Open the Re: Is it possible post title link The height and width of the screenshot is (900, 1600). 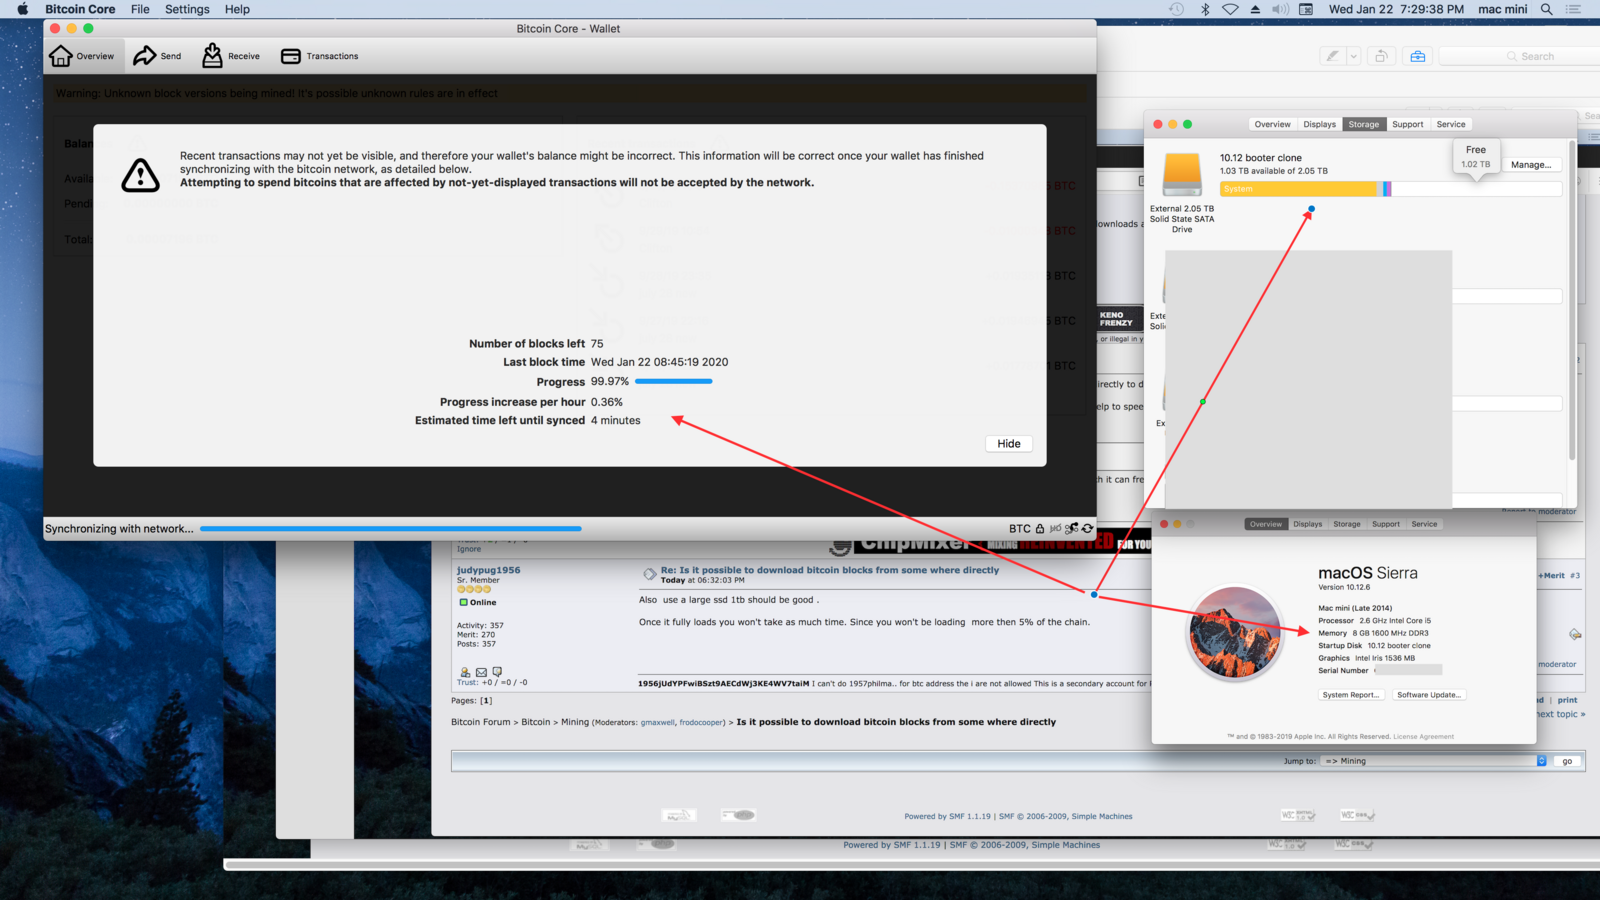click(x=830, y=570)
